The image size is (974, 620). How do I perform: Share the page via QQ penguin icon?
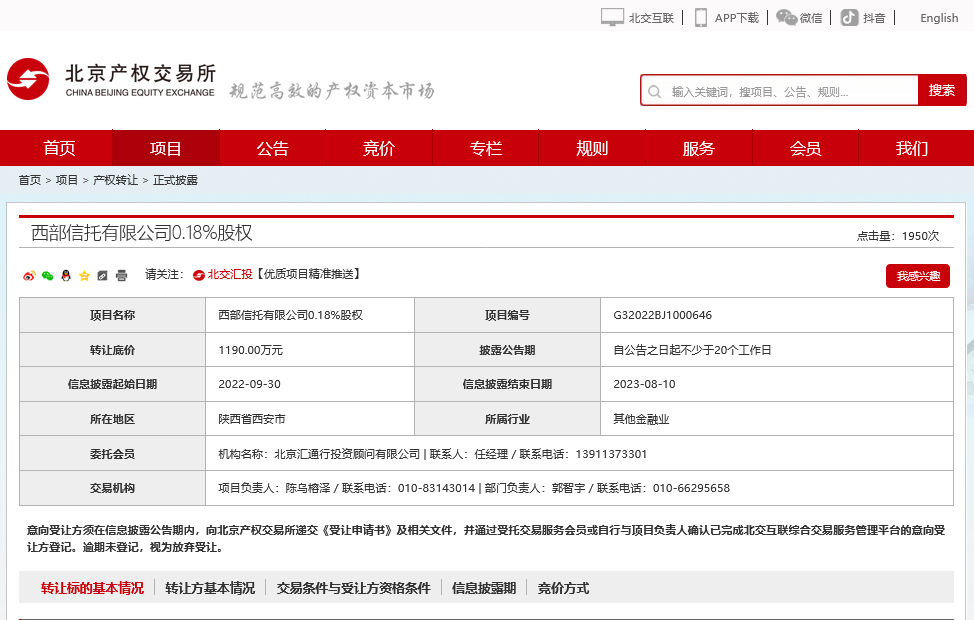point(65,275)
